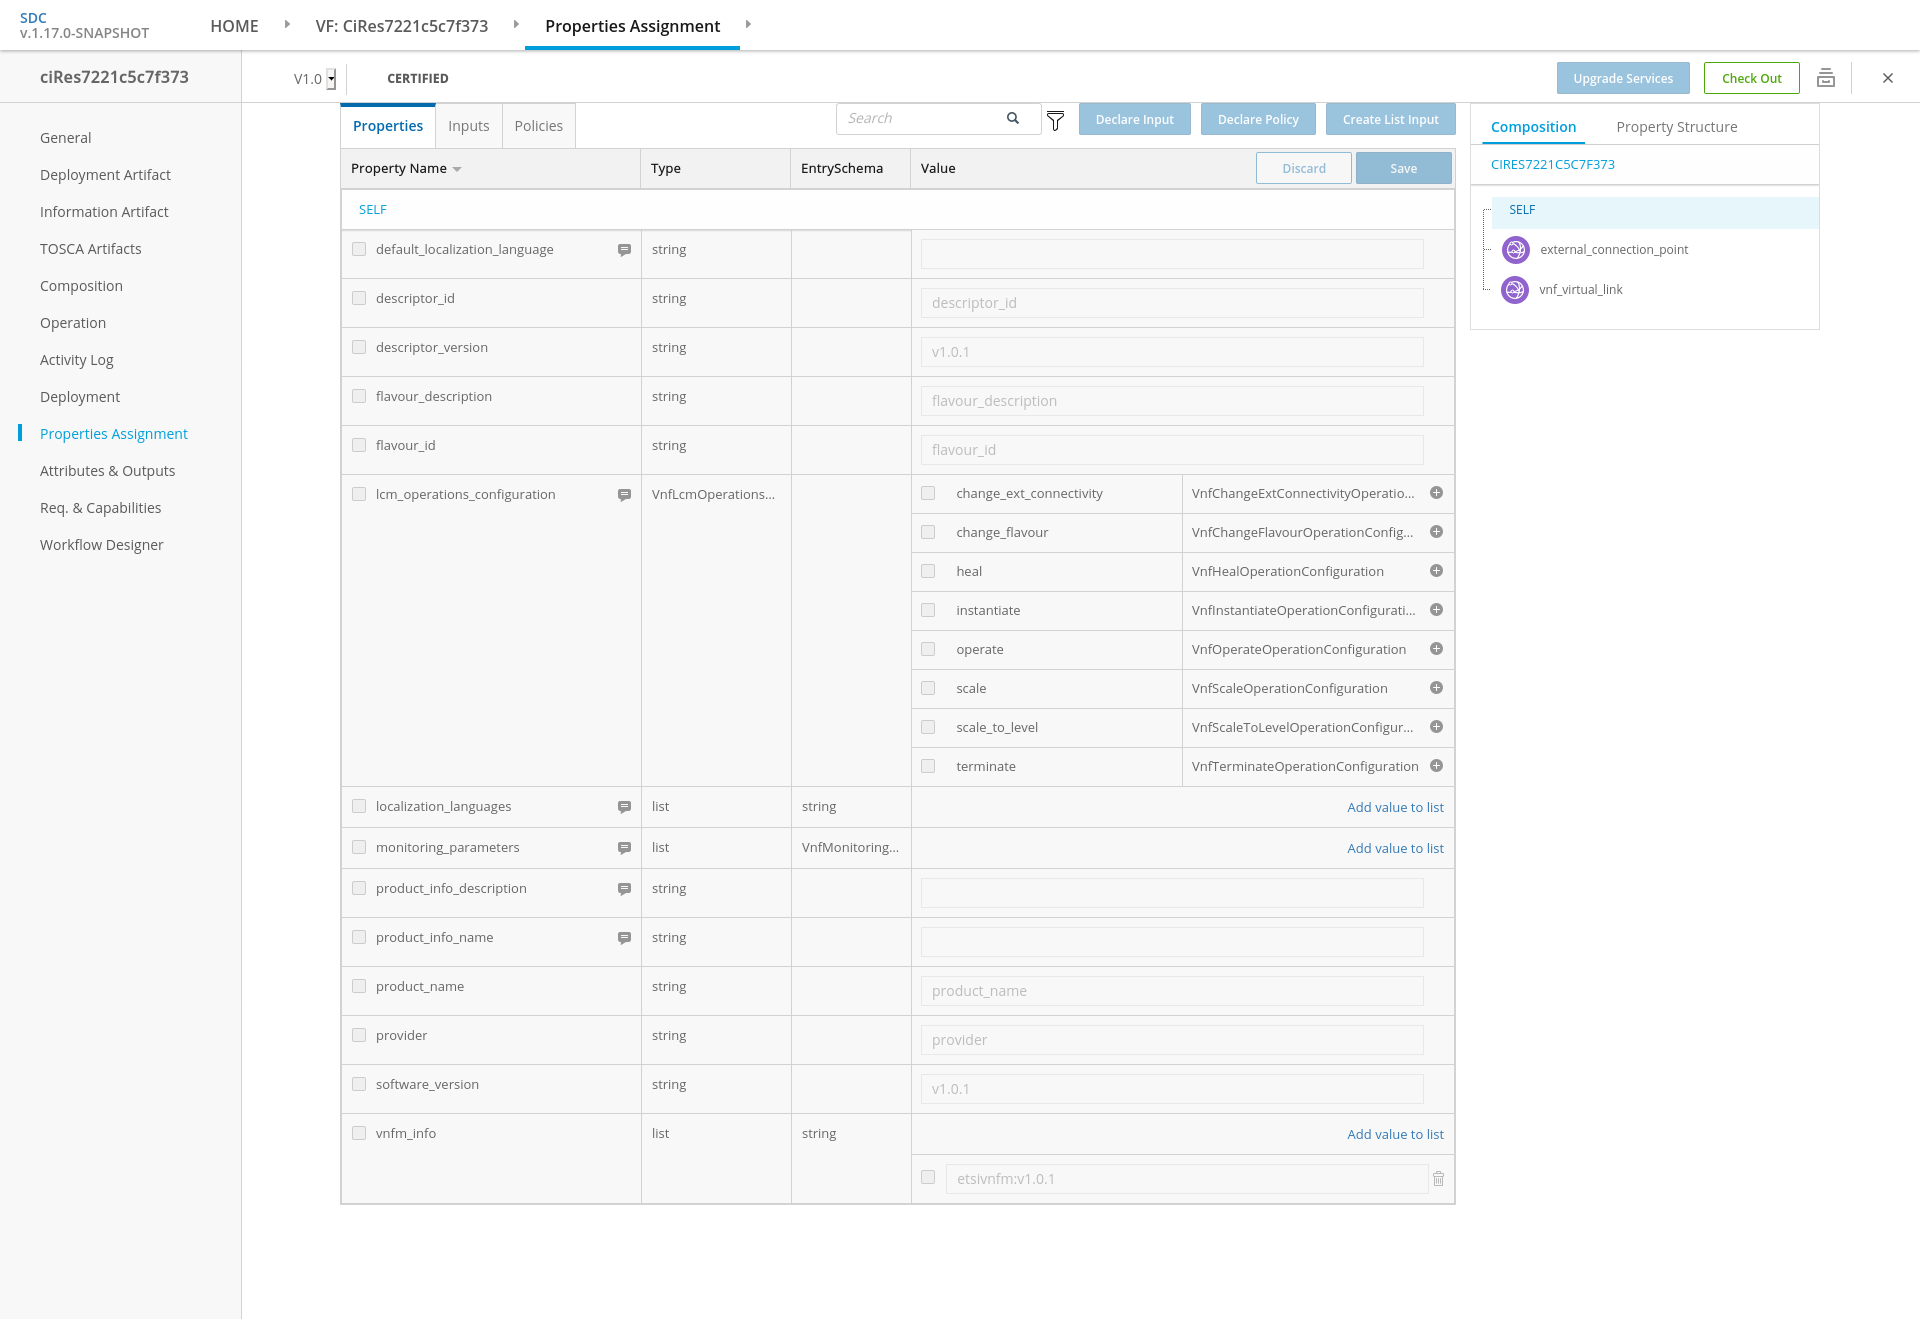Open Req. & Capabilities in sidebar
Screen dimensions: 1920x1319
tap(100, 508)
